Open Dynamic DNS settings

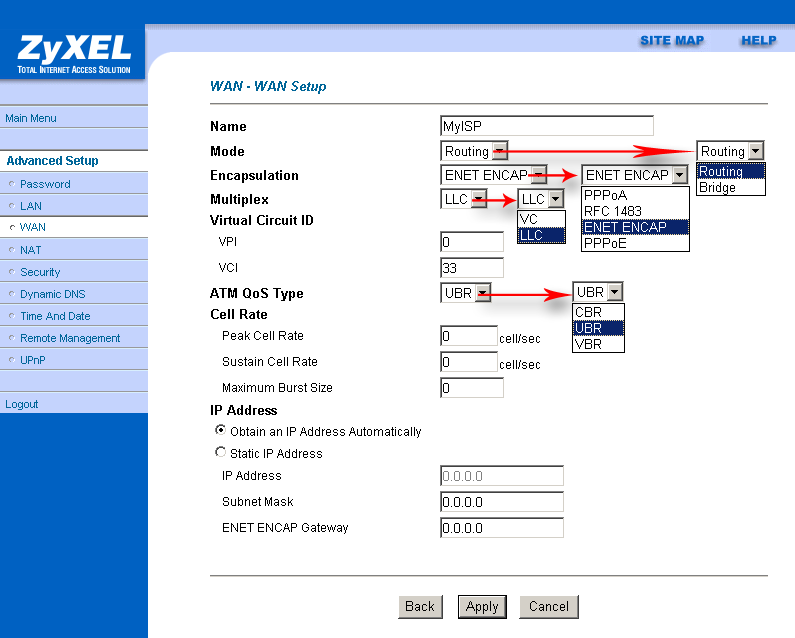[53, 294]
